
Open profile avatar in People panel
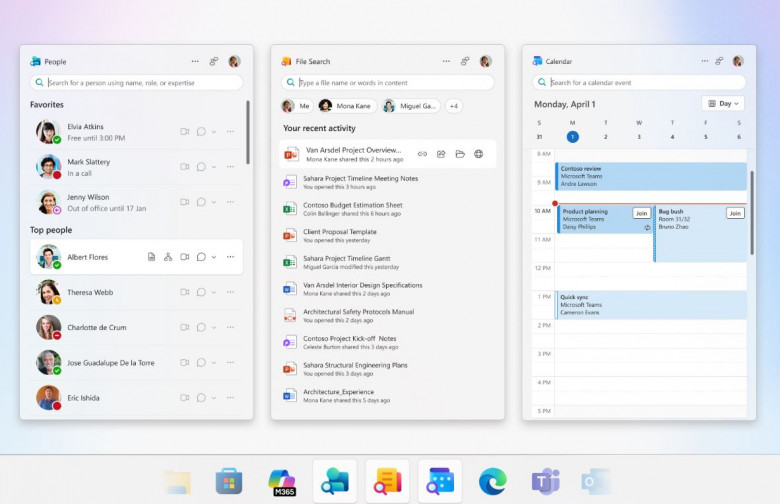[x=234, y=61]
